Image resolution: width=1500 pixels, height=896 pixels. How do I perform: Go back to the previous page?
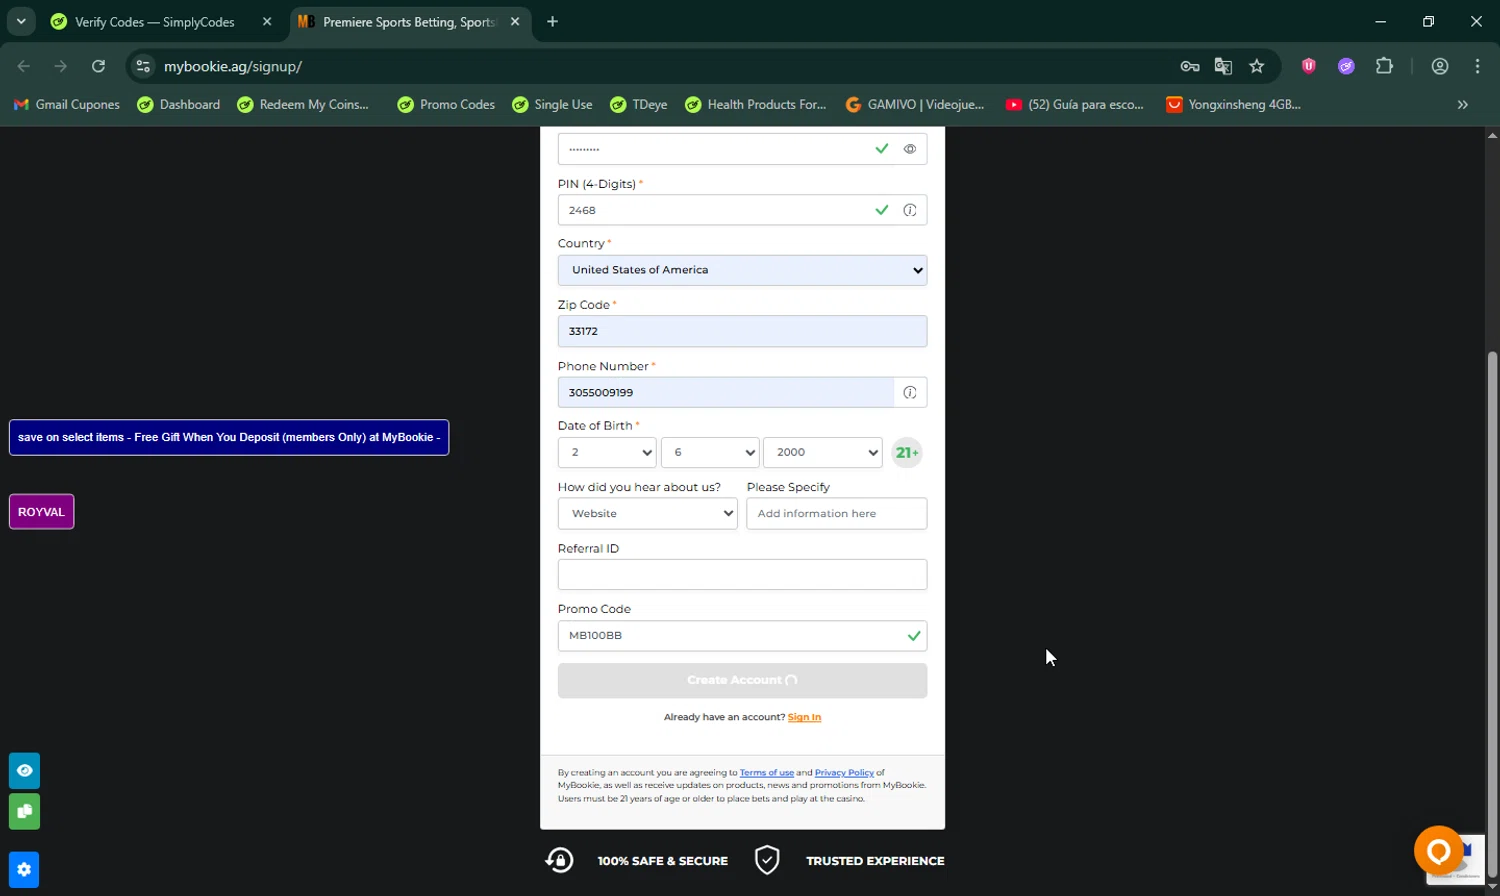click(x=24, y=66)
